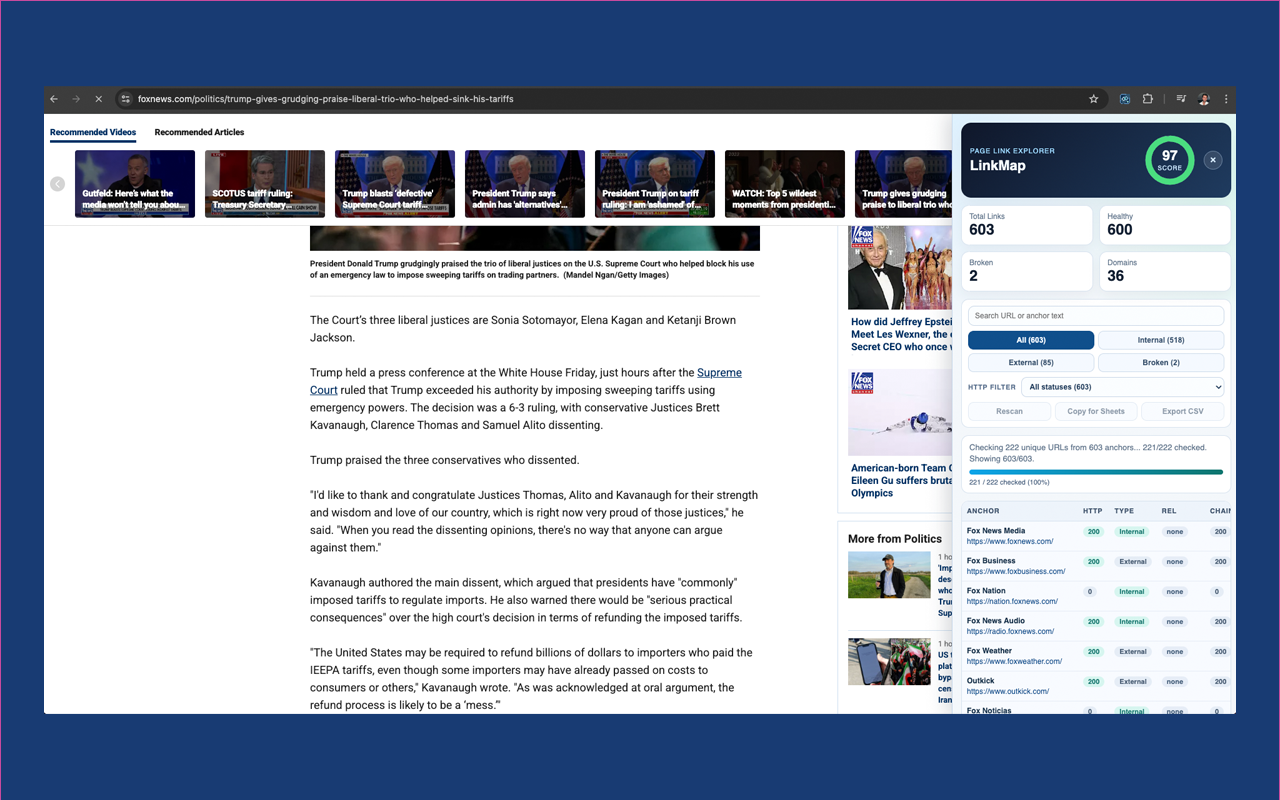The height and width of the screenshot is (800, 1280).
Task: Open the https://www.foxbusiness.com/ link
Action: pyautogui.click(x=1016, y=572)
